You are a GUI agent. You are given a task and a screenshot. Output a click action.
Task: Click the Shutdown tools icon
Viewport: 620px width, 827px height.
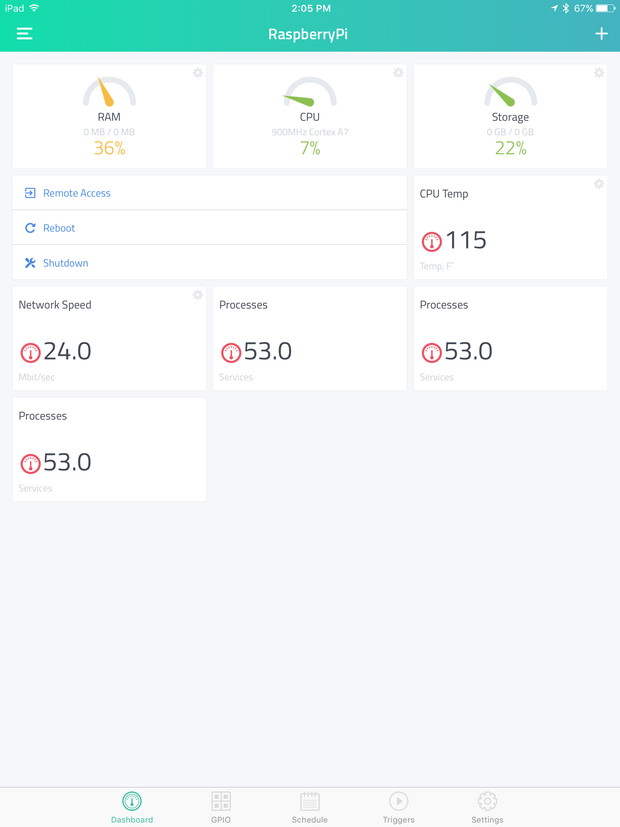(x=30, y=263)
